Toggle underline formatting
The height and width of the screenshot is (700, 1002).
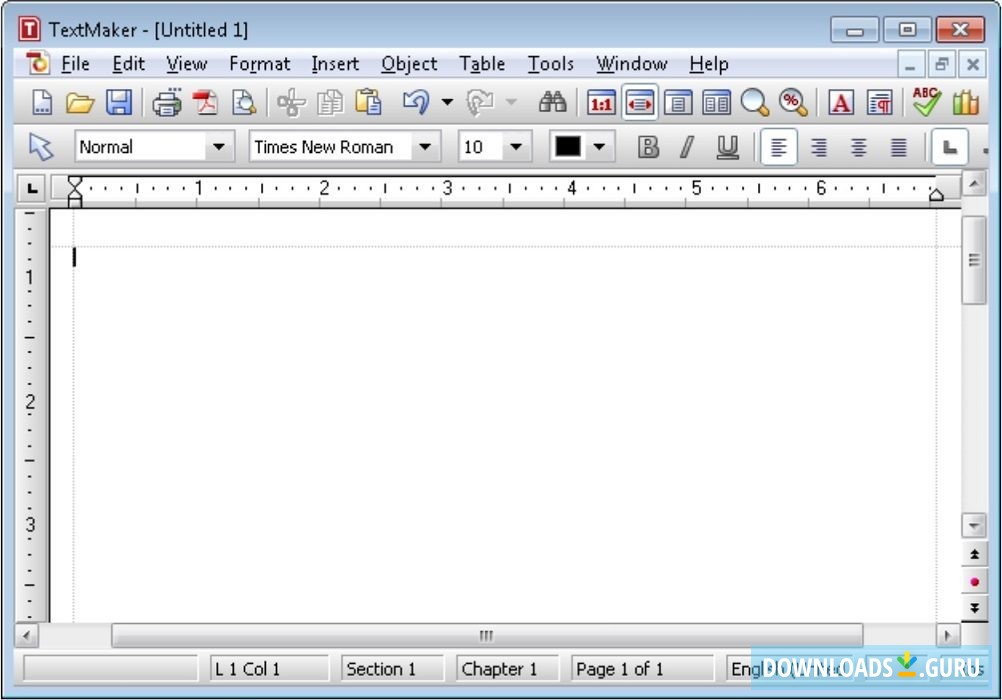727,147
